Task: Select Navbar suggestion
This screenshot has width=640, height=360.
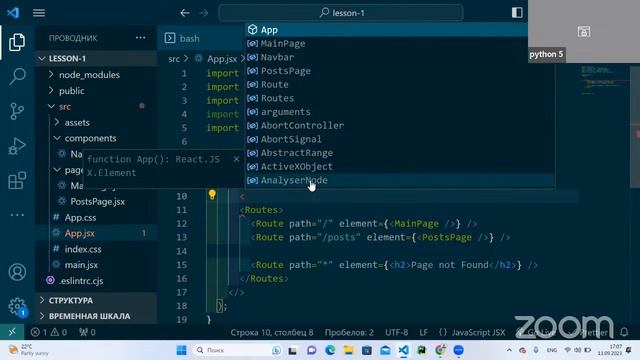Action: 400,57
